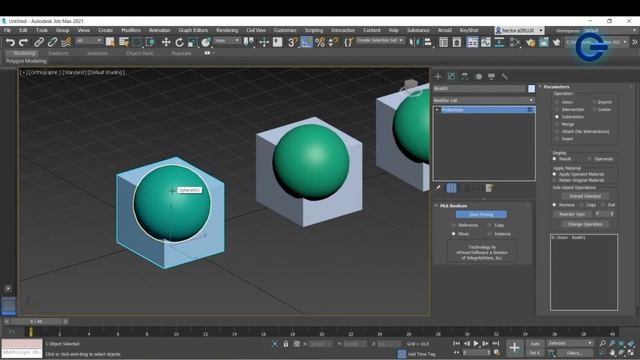
Task: Open the Modify command panel tab
Action: tap(451, 76)
